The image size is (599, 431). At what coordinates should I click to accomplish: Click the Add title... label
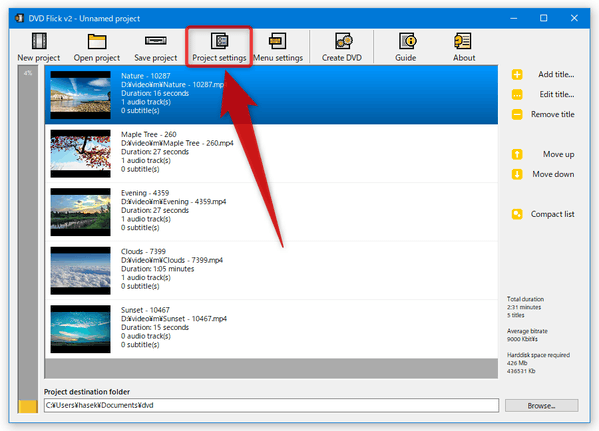(556, 75)
